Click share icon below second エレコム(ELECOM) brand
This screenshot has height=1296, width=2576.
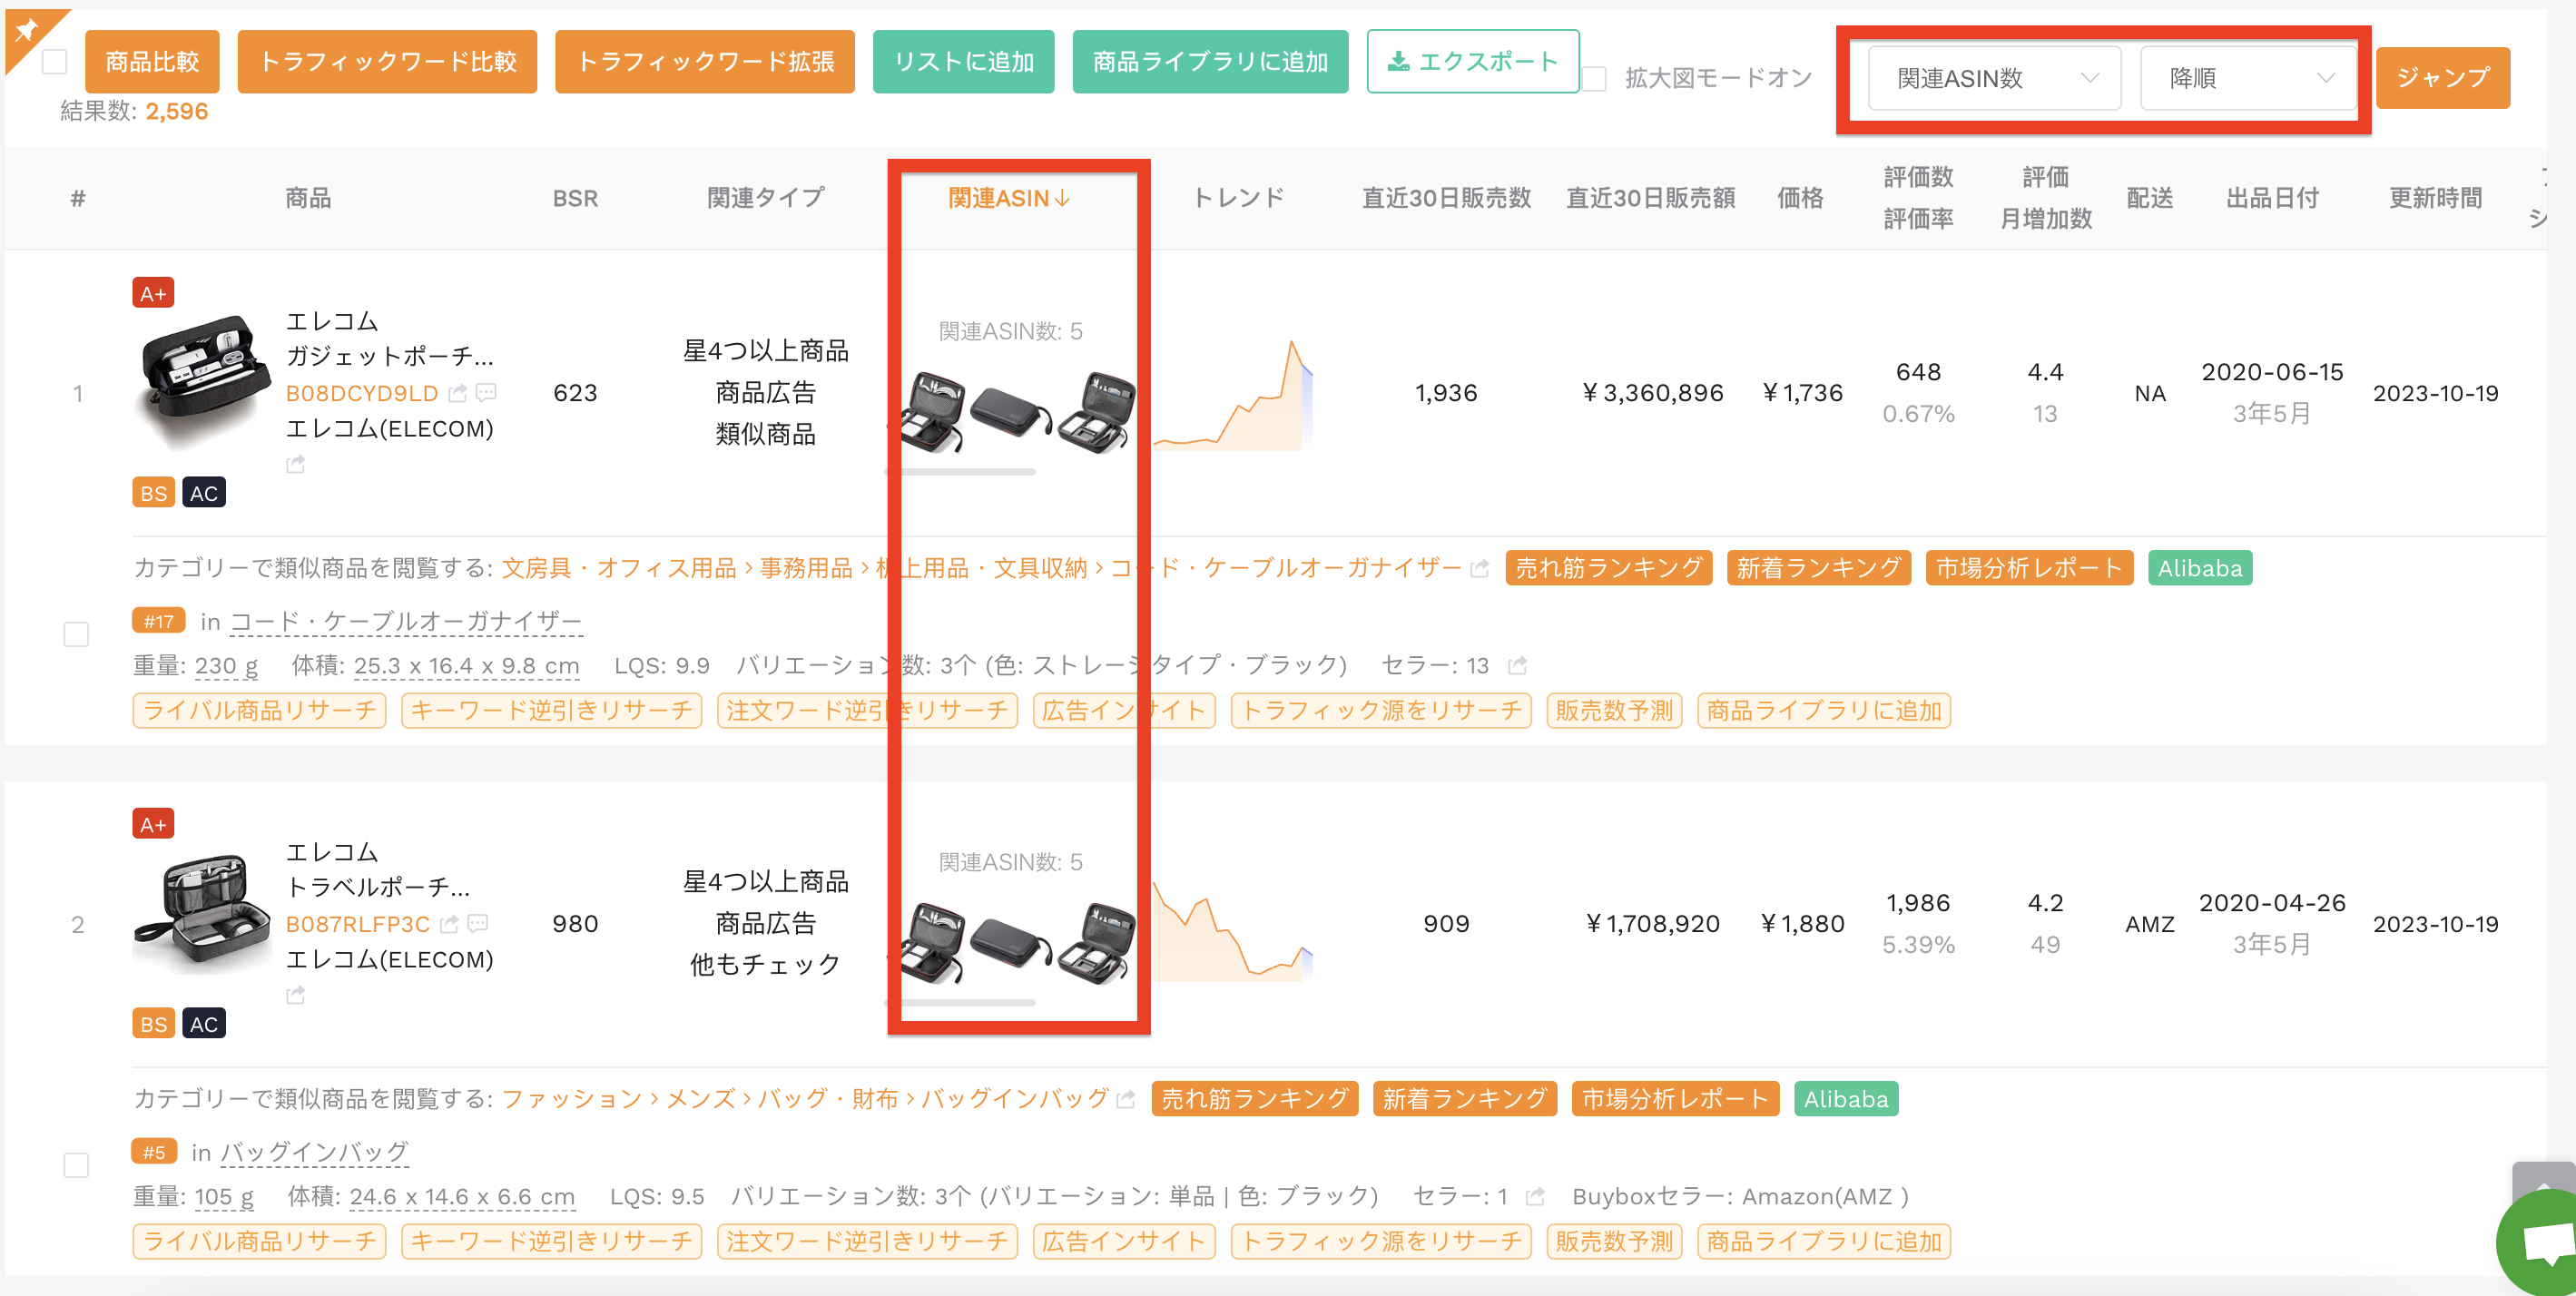[x=295, y=996]
